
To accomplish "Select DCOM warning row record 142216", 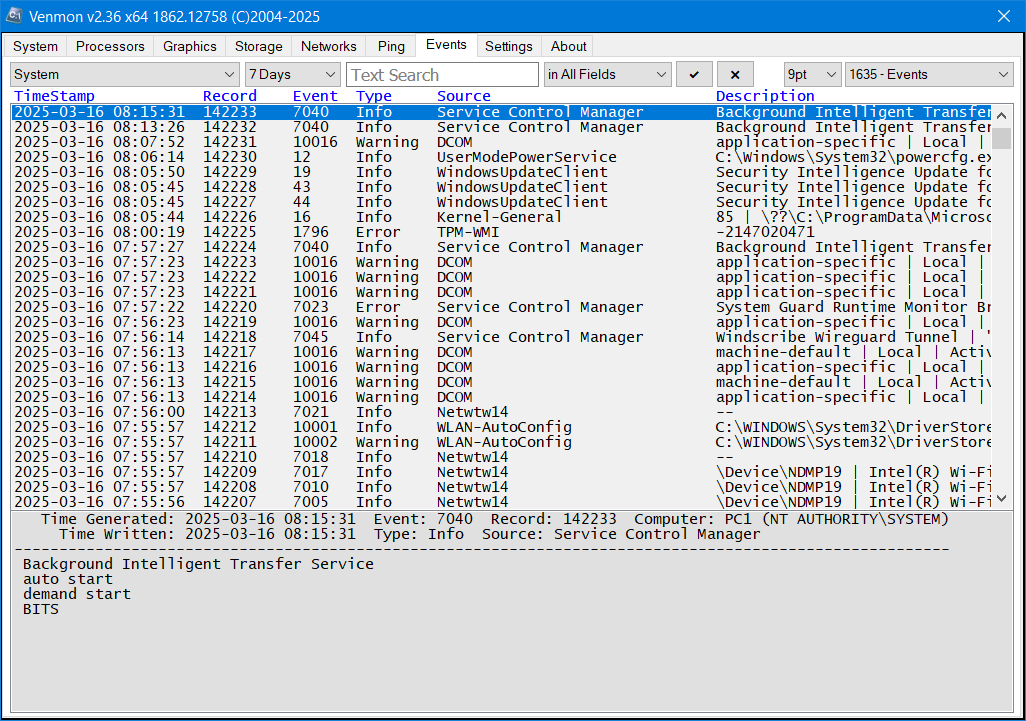I will pyautogui.click(x=501, y=368).
